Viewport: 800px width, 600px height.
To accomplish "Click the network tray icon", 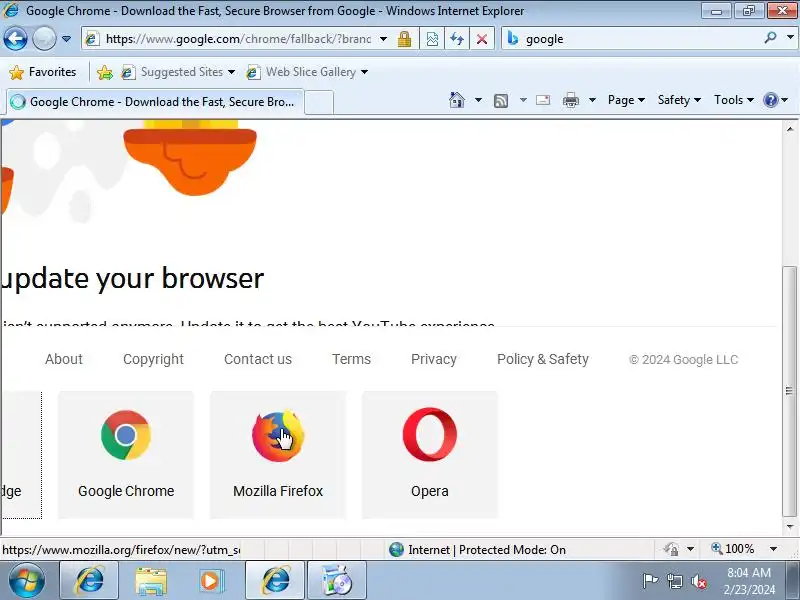I will [674, 581].
